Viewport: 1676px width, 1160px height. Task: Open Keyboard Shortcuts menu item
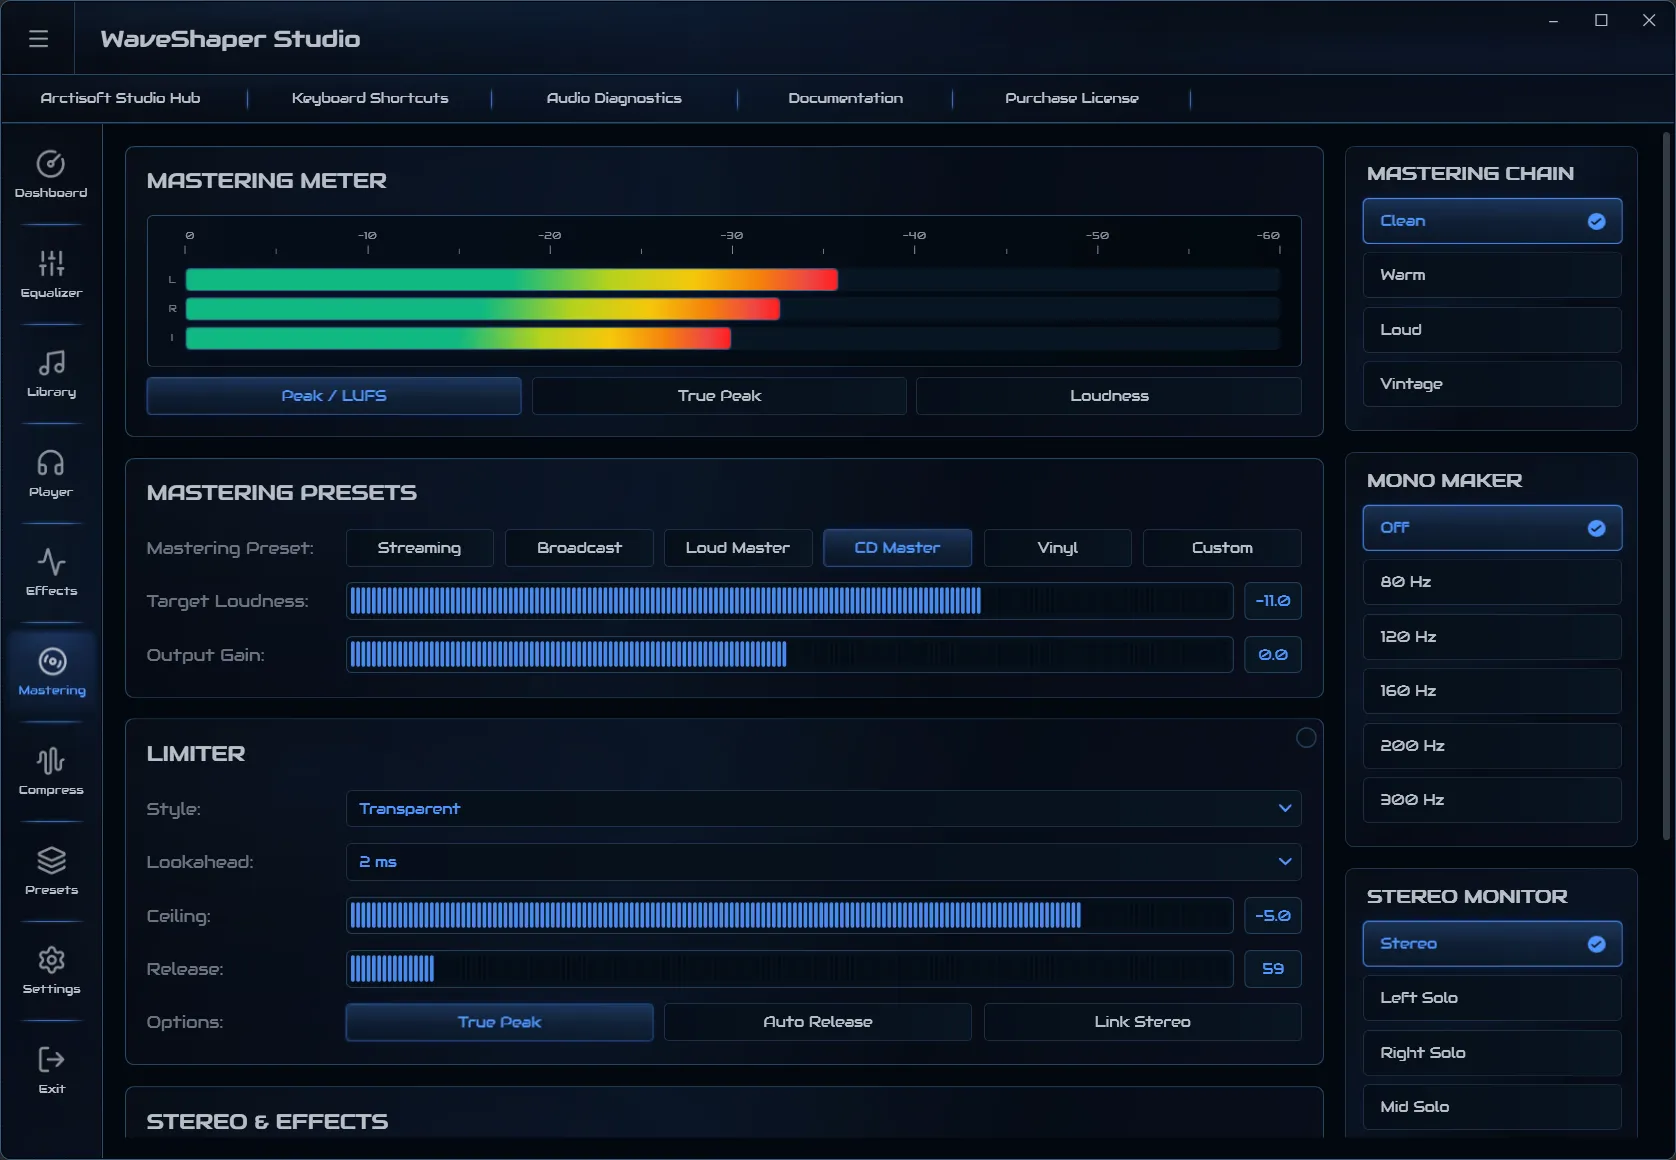click(370, 98)
